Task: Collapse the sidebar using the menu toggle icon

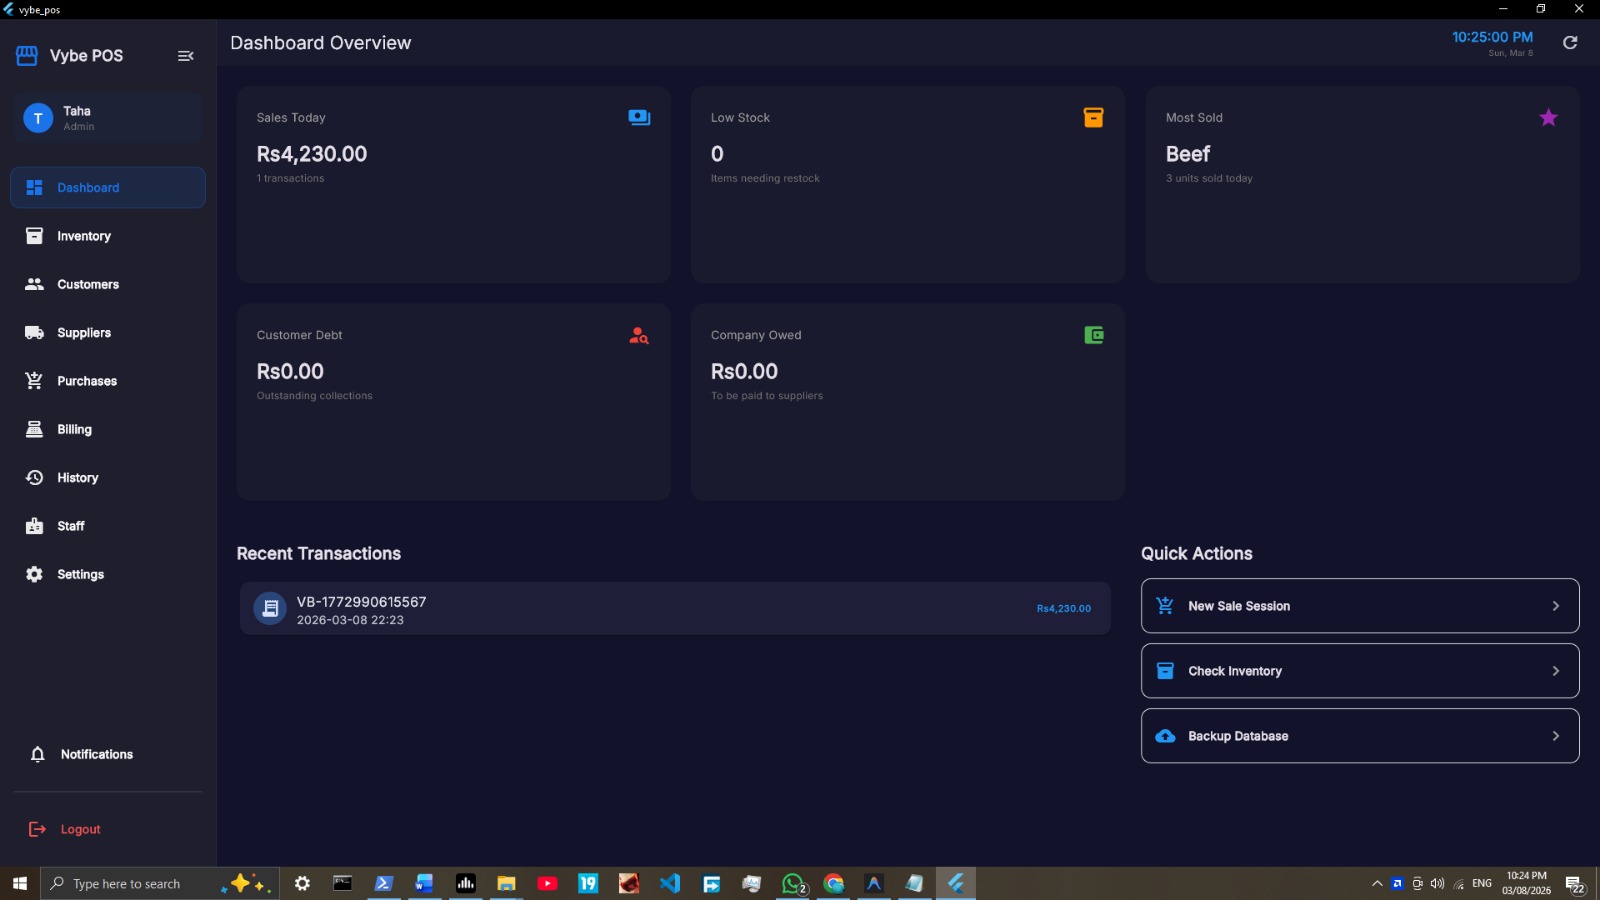Action: point(185,56)
